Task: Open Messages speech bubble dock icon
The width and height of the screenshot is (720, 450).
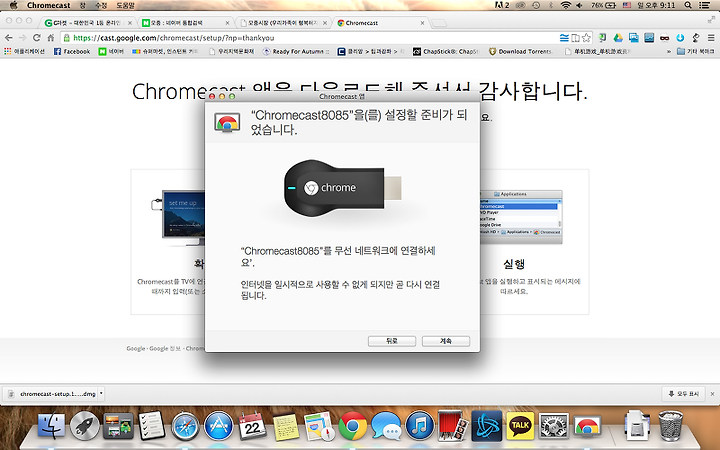Action: click(386, 426)
